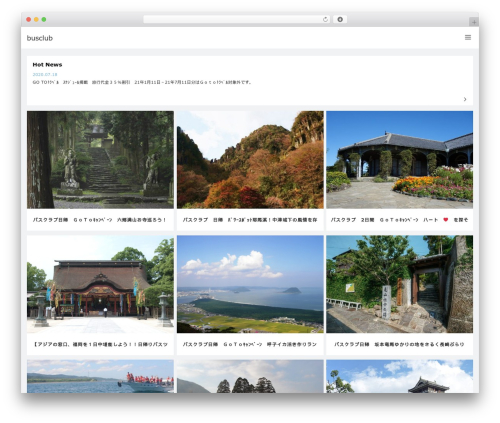The height and width of the screenshot is (423, 500).
Task: Click the green maximize window button
Action: point(44,20)
